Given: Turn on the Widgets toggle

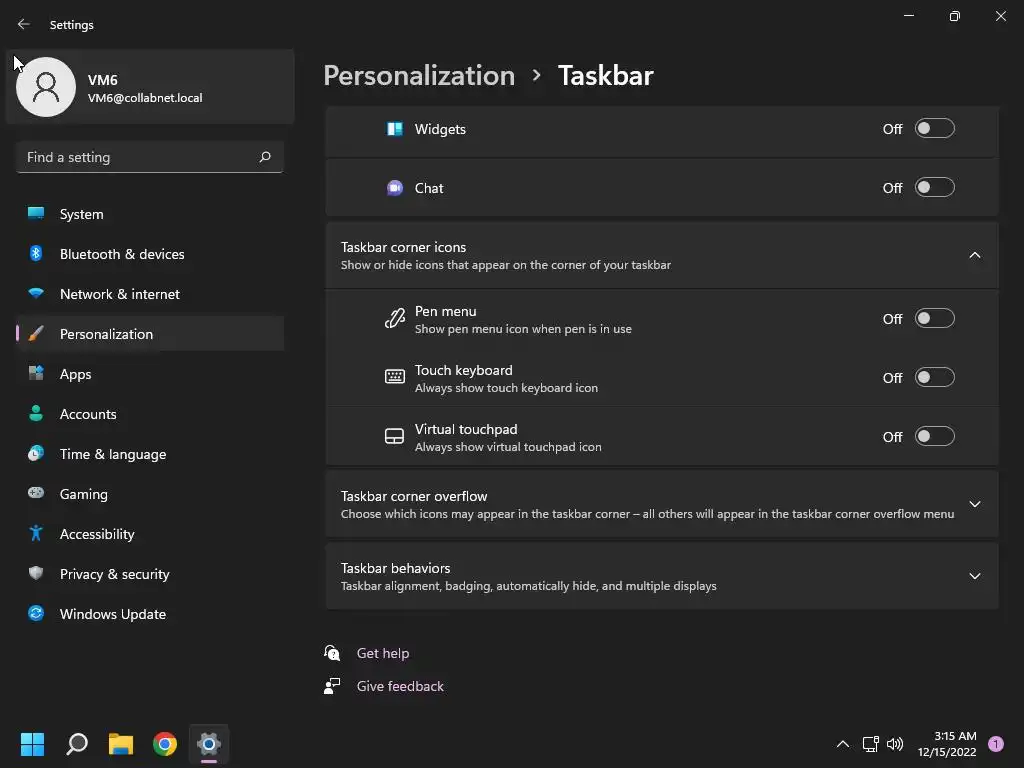Looking at the screenshot, I should (935, 129).
